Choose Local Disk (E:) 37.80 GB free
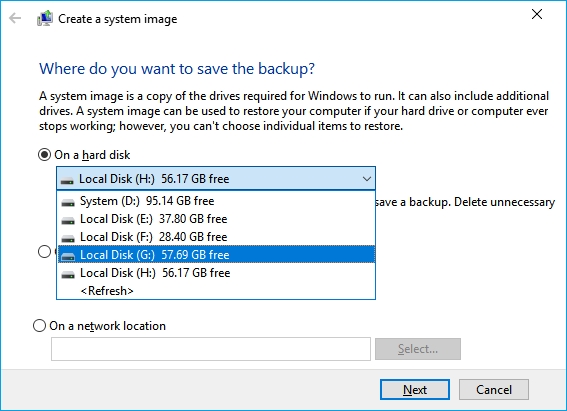This screenshot has width=567, height=411. click(216, 219)
